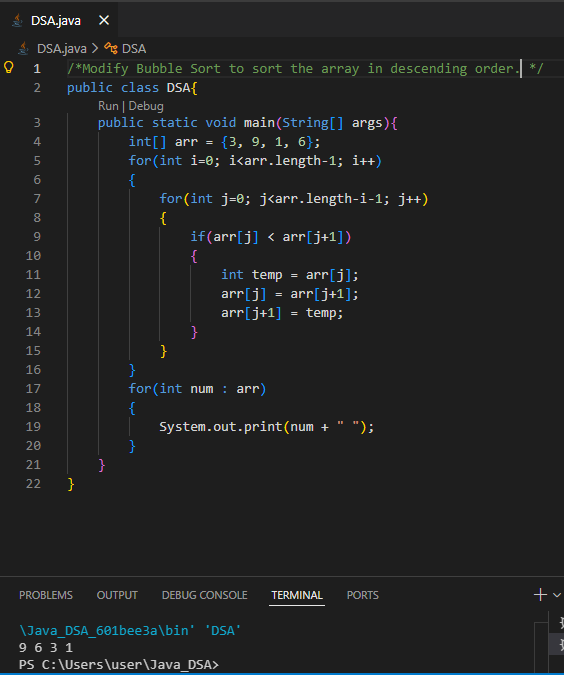This screenshot has height=675, width=564.
Task: Click the 'arr[j+1] = temp;' statement
Action: [282, 313]
